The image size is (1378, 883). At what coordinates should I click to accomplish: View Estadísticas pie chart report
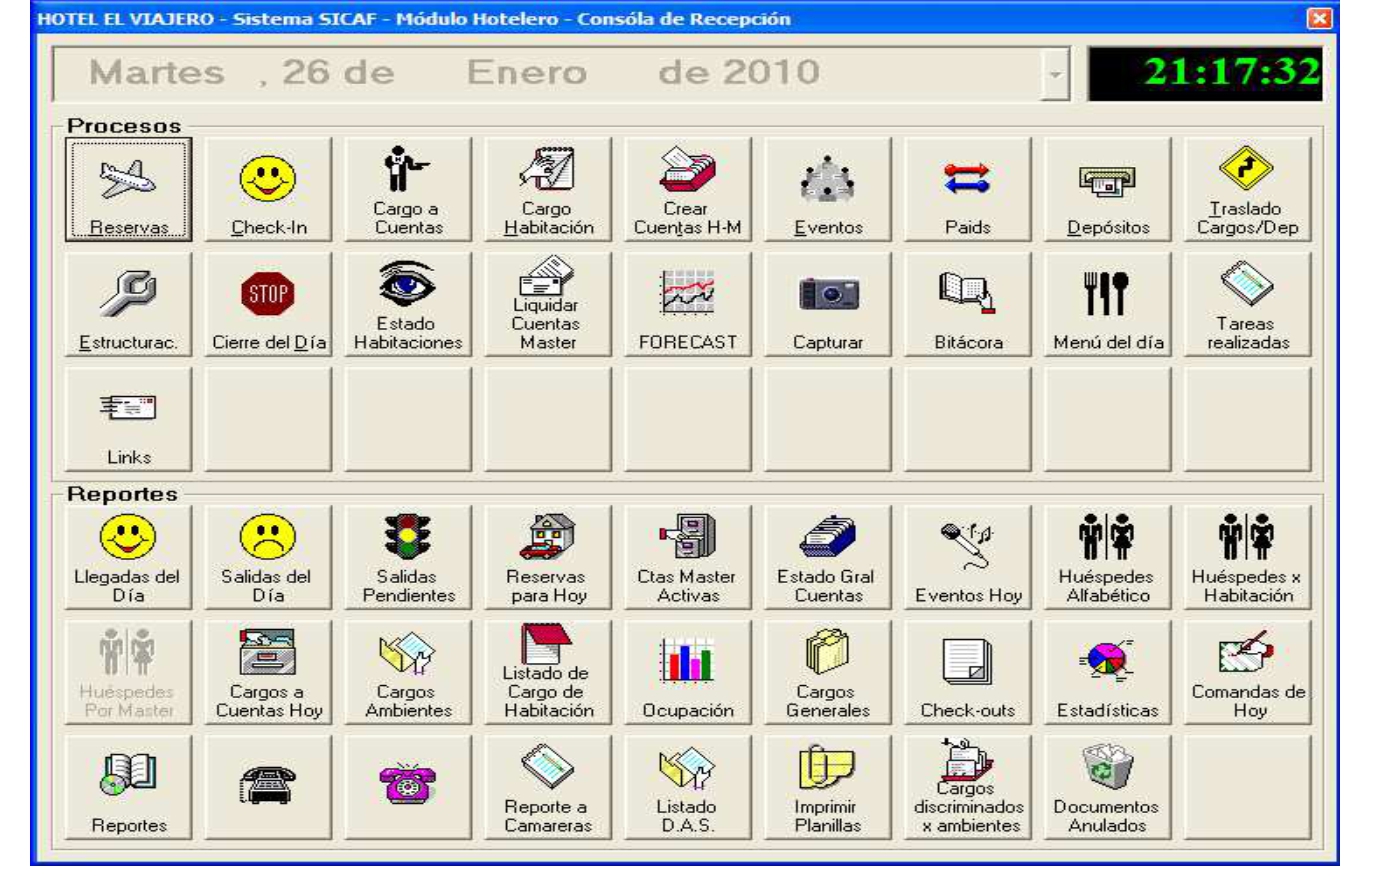tap(1108, 673)
